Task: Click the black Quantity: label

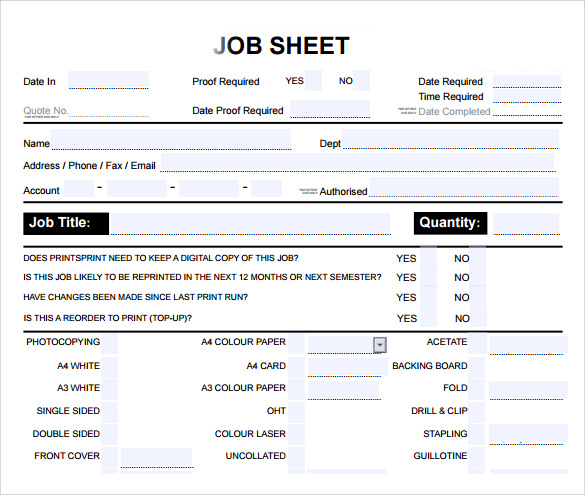Action: (x=450, y=223)
